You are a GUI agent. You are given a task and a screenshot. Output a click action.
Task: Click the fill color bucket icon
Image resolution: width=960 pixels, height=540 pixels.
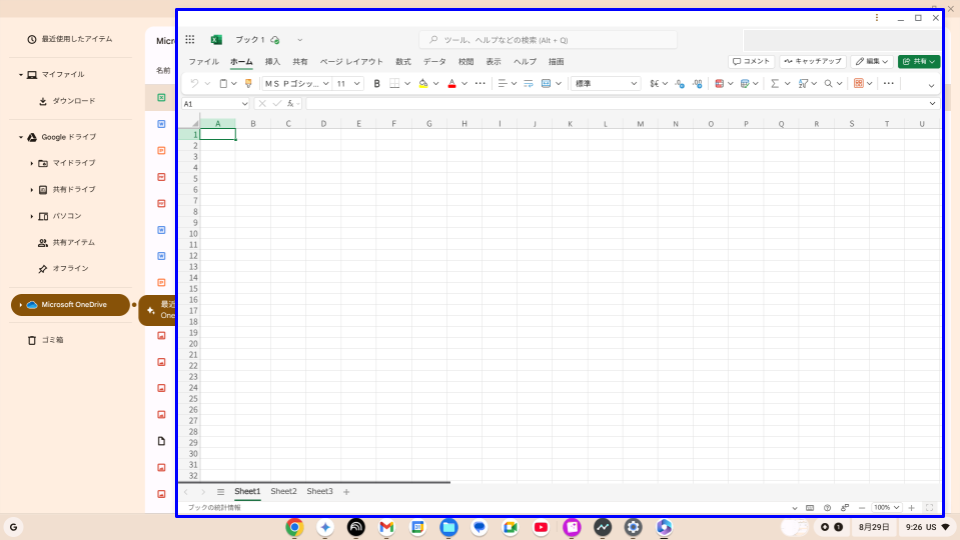tap(423, 84)
